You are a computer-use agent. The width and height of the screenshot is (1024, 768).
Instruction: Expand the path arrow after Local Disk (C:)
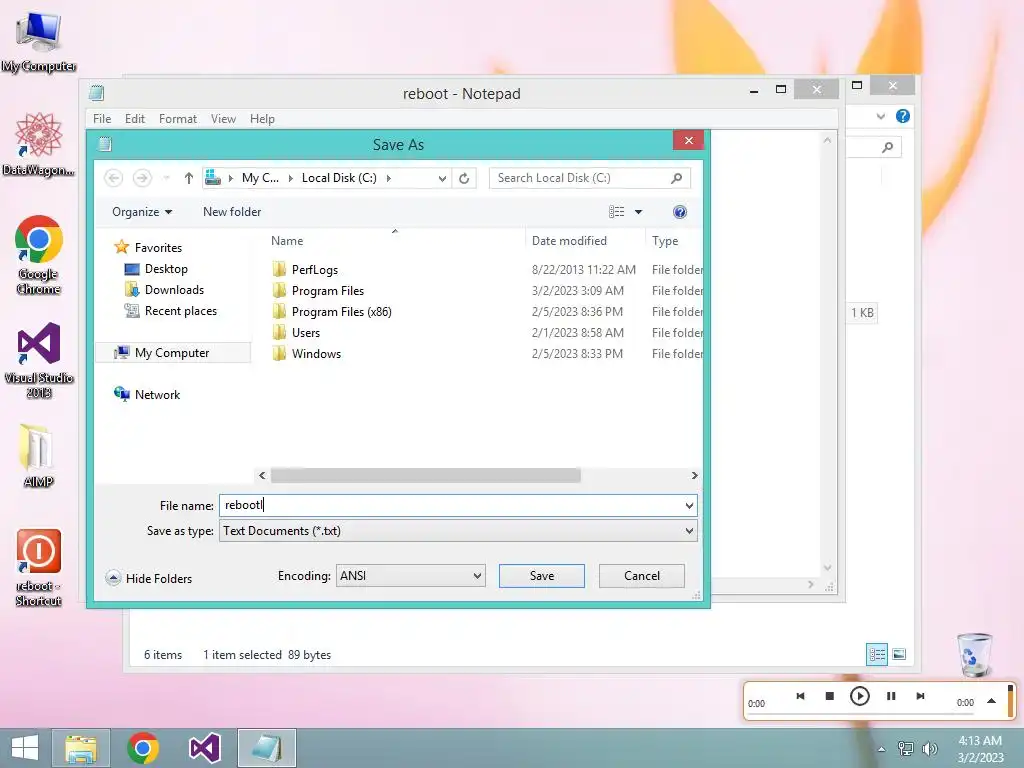point(389,178)
